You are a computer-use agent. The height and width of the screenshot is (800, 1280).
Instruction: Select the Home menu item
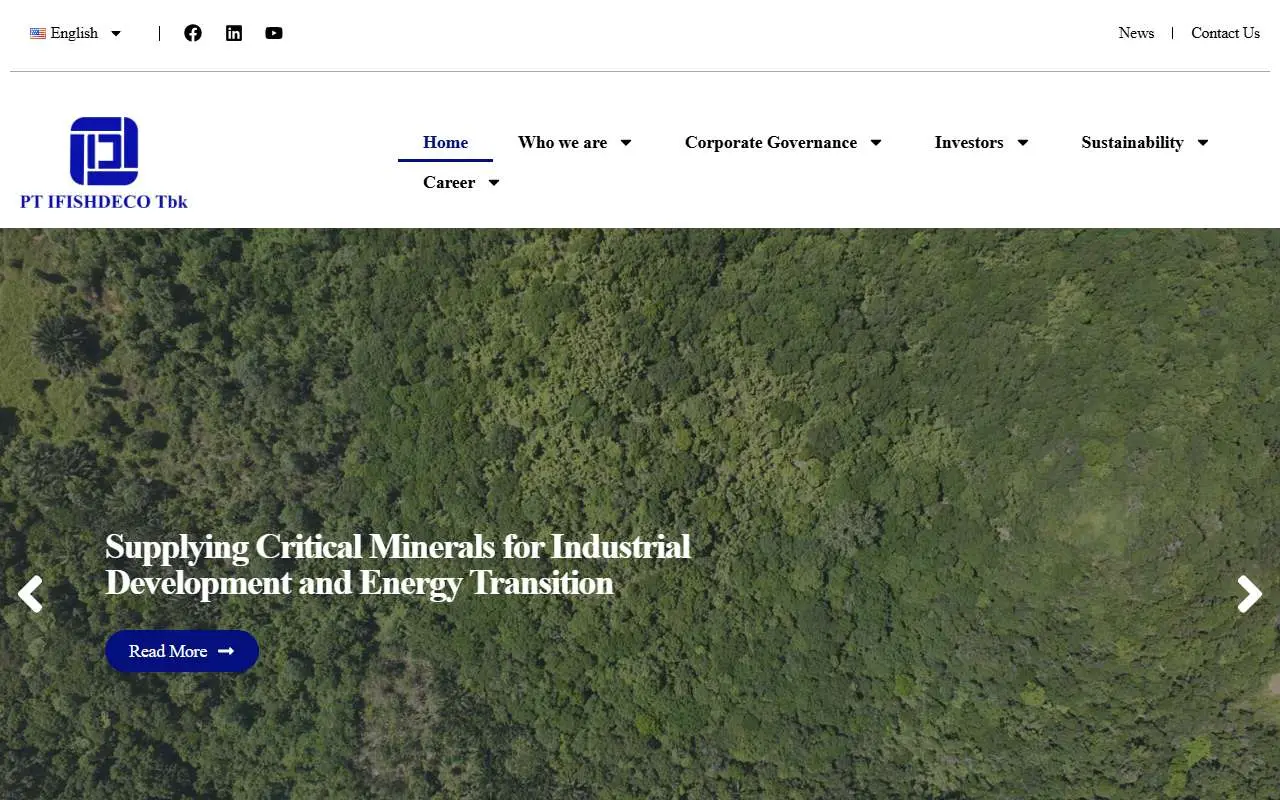(445, 142)
